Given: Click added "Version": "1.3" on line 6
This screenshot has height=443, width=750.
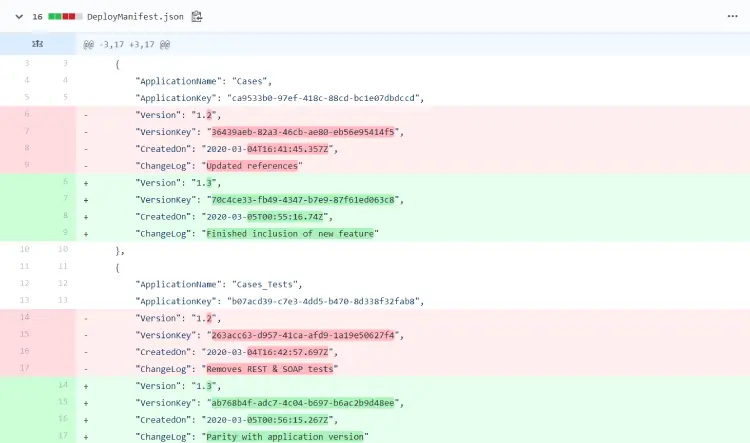Looking at the screenshot, I should 178,183.
